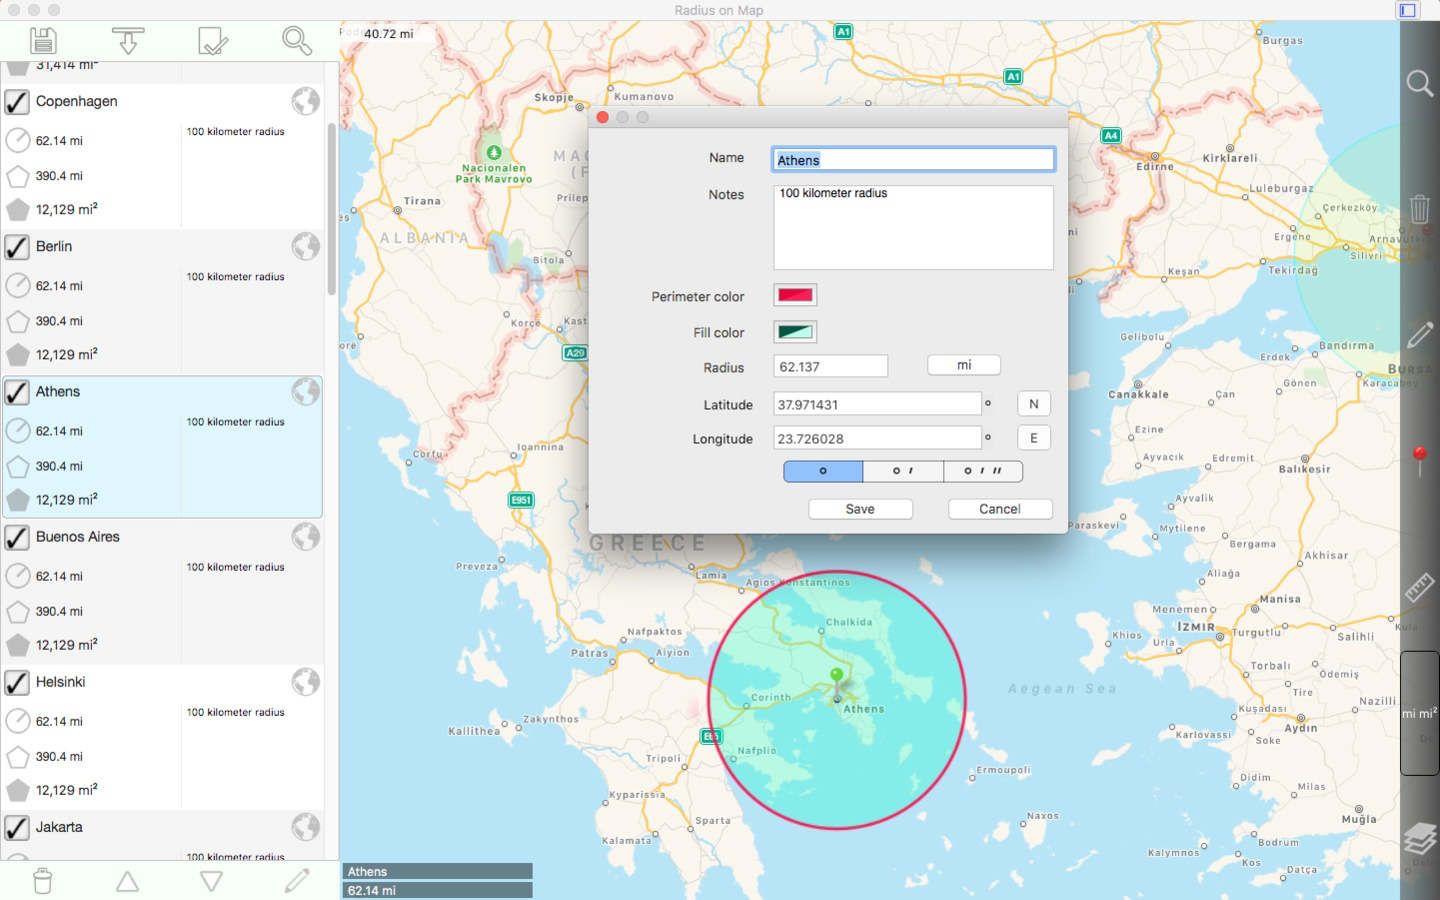Click the Longitude value field

pyautogui.click(x=878, y=438)
